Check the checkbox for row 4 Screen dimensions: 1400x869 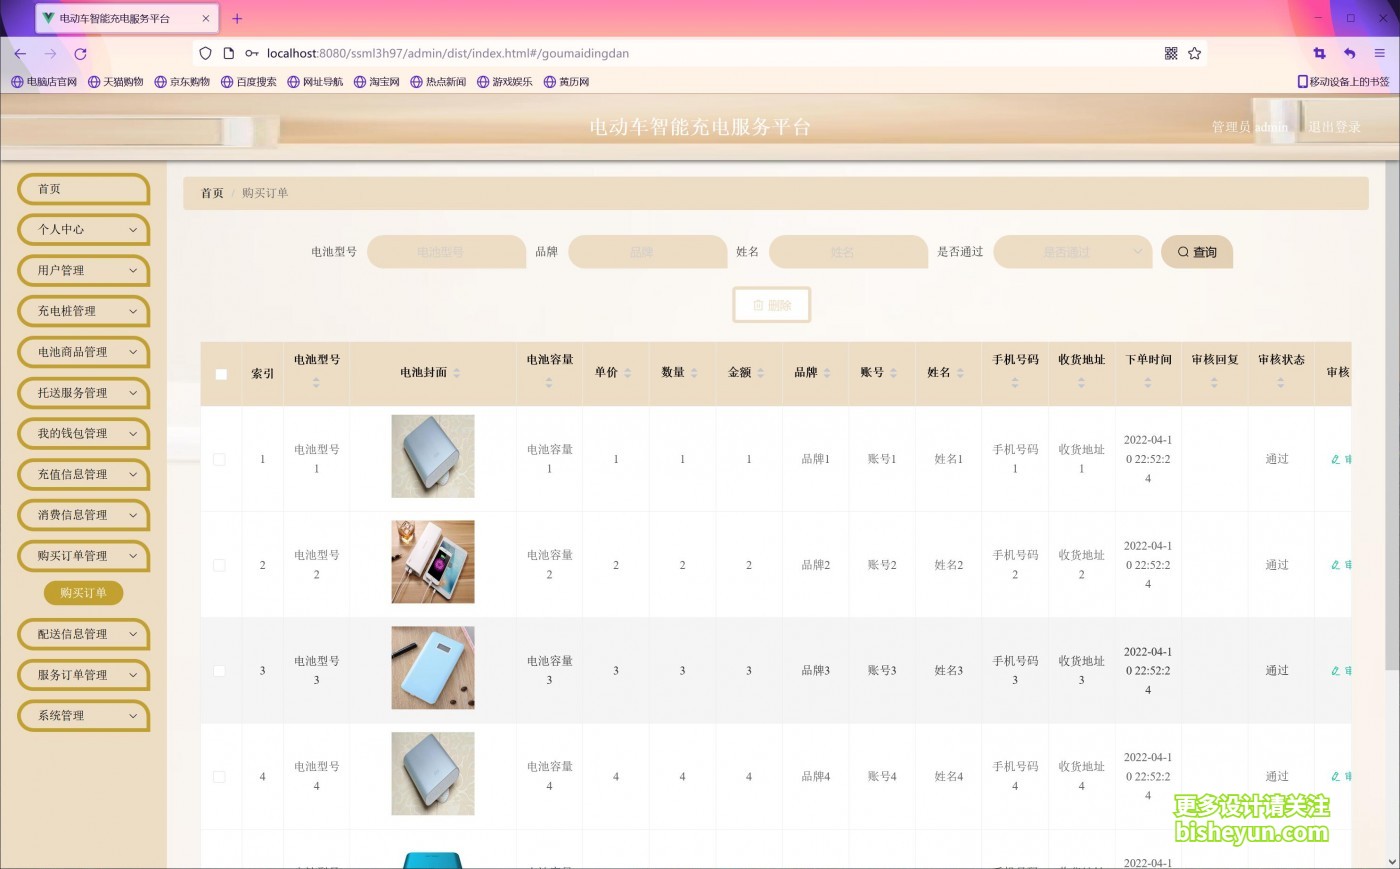tap(219, 777)
